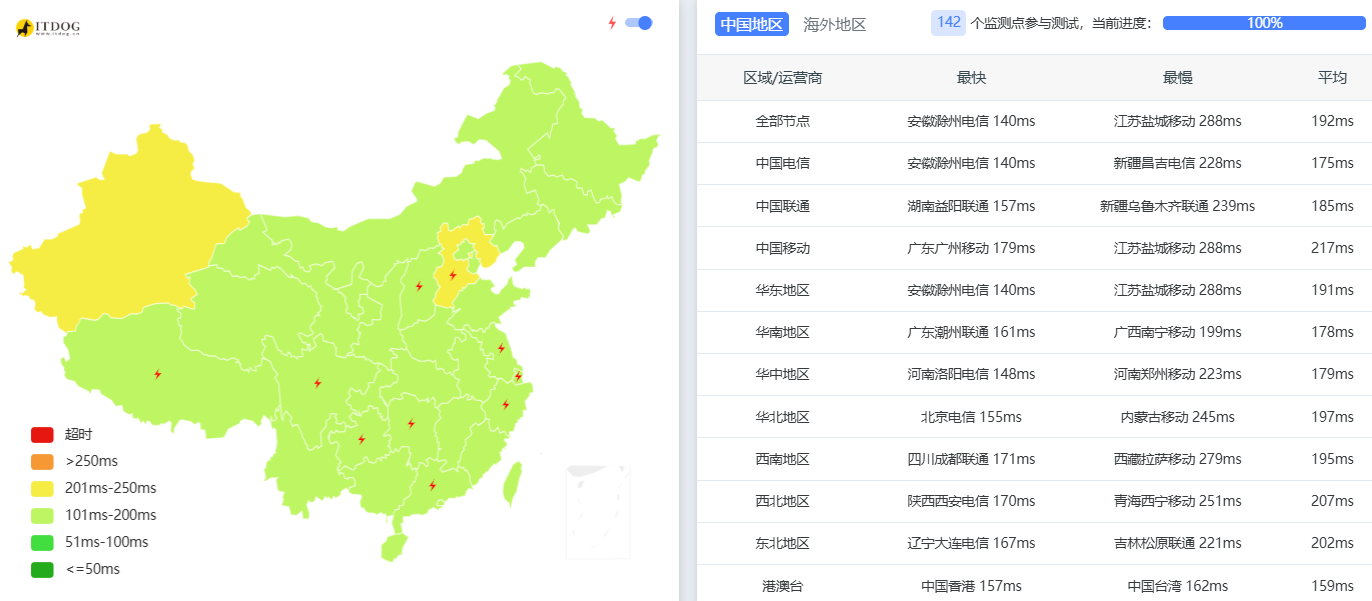Click the 辽宁大连电信 167ms cell
Screen dimensions: 1372x601
click(x=971, y=543)
